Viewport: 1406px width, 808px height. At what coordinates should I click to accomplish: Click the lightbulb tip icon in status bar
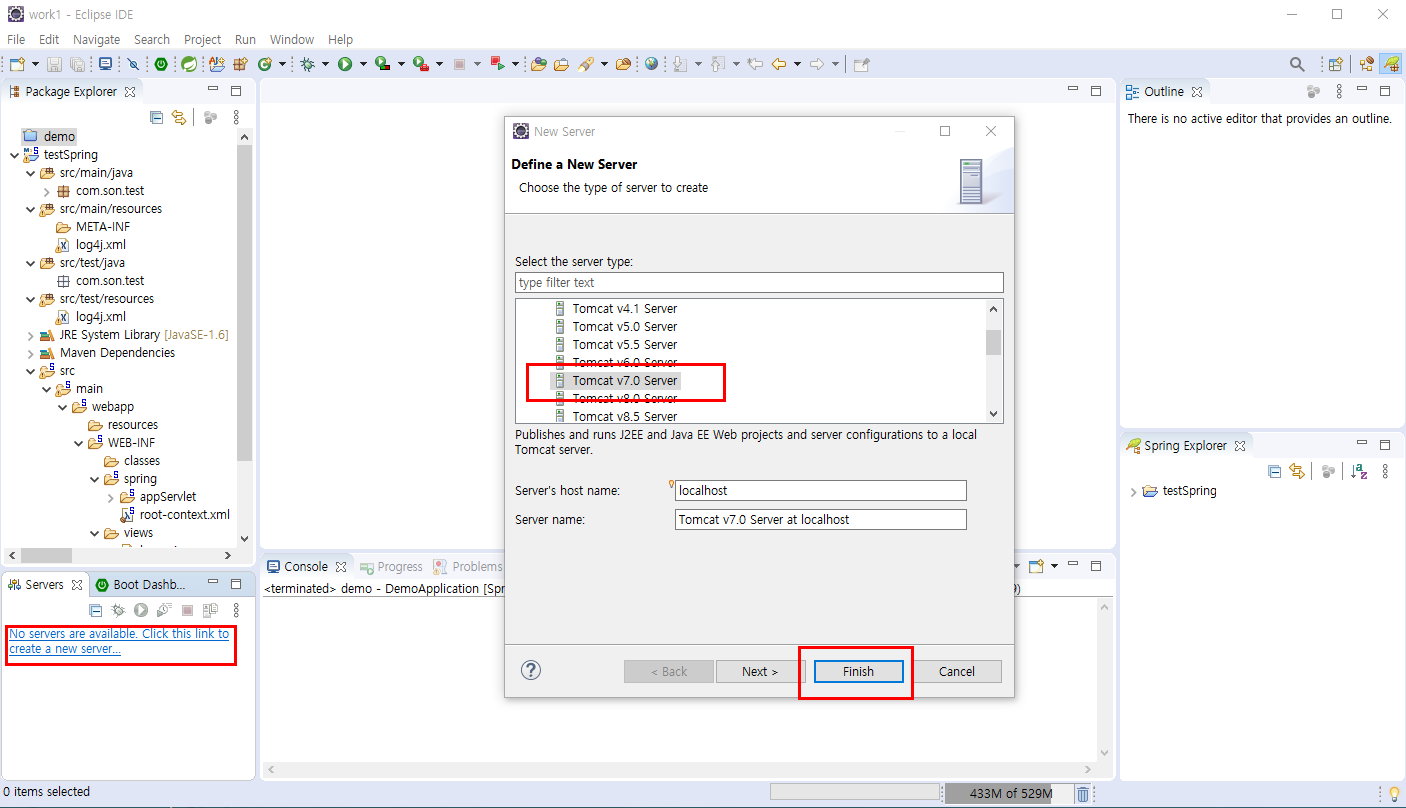pos(1393,793)
